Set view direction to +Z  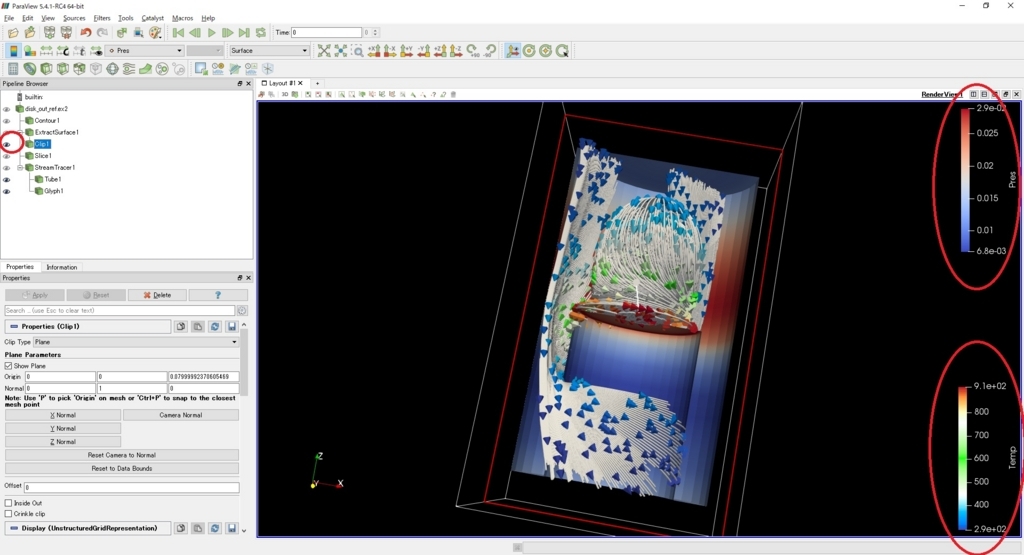pyautogui.click(x=440, y=51)
